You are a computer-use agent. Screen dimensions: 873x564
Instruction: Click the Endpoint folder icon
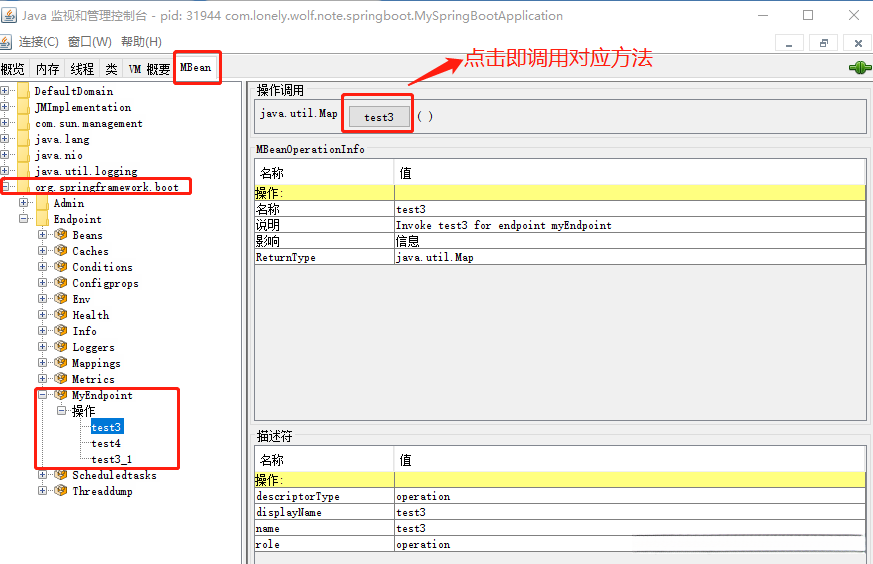[x=42, y=219]
